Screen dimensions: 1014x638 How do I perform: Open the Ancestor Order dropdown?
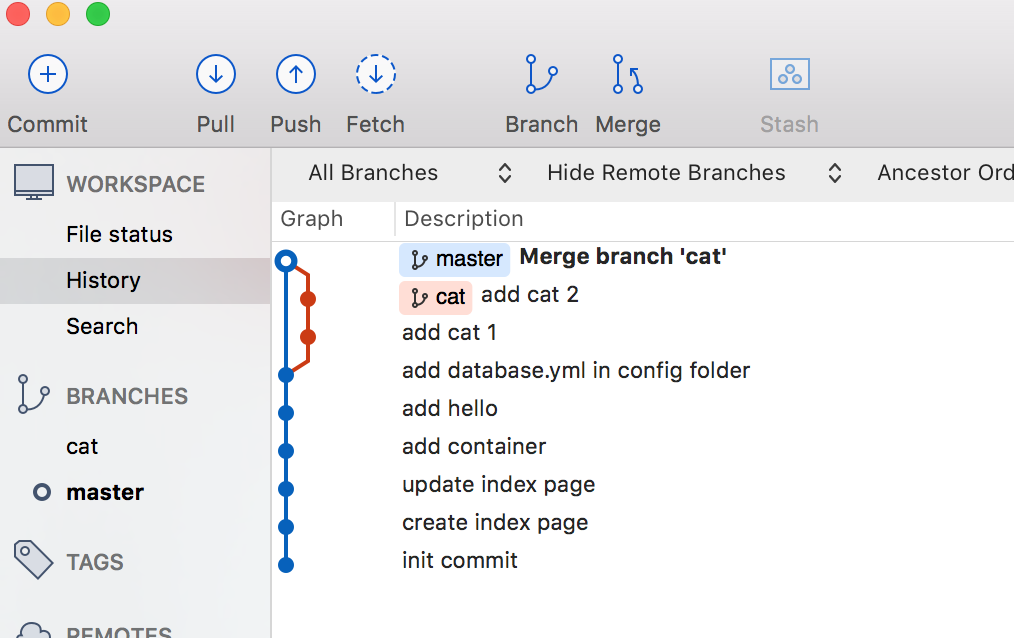coord(944,172)
